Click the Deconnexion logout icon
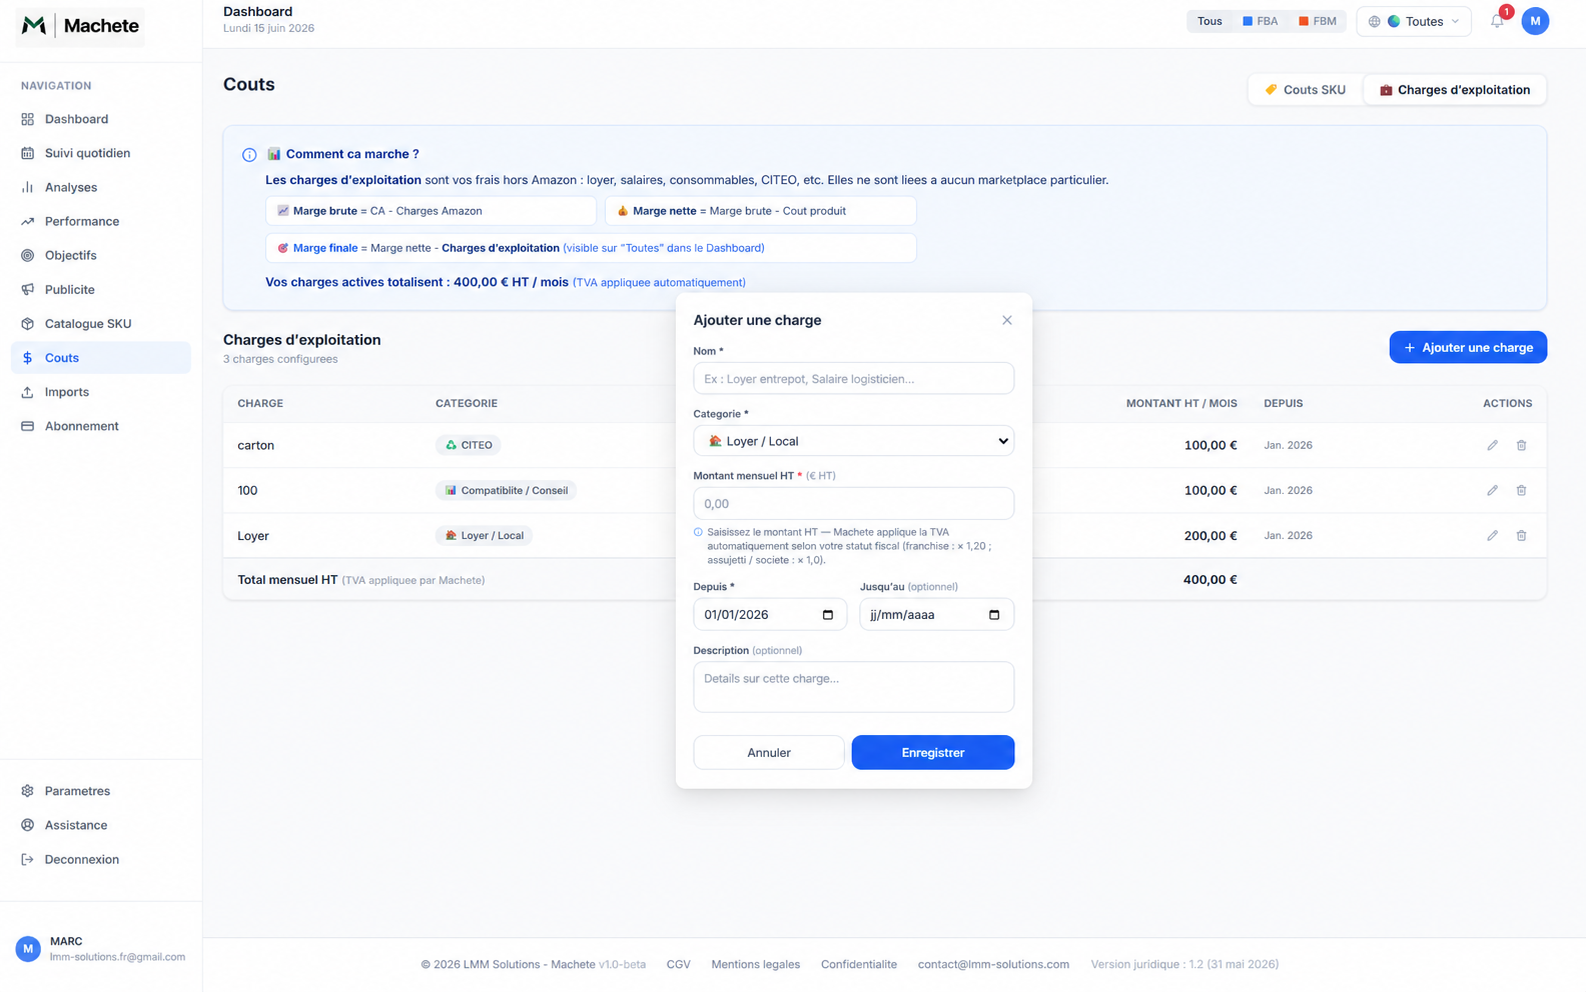The image size is (1586, 992). tap(27, 859)
